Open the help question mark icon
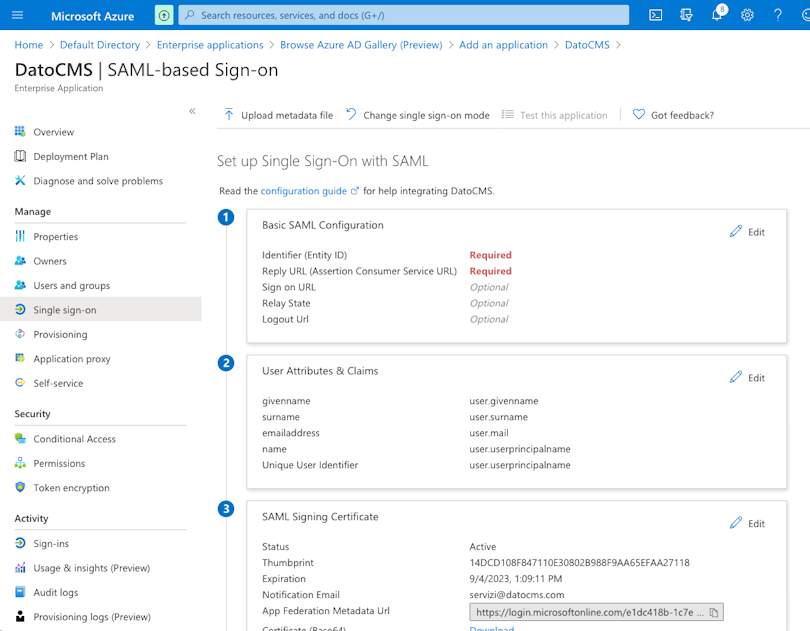The image size is (810, 631). coord(777,16)
